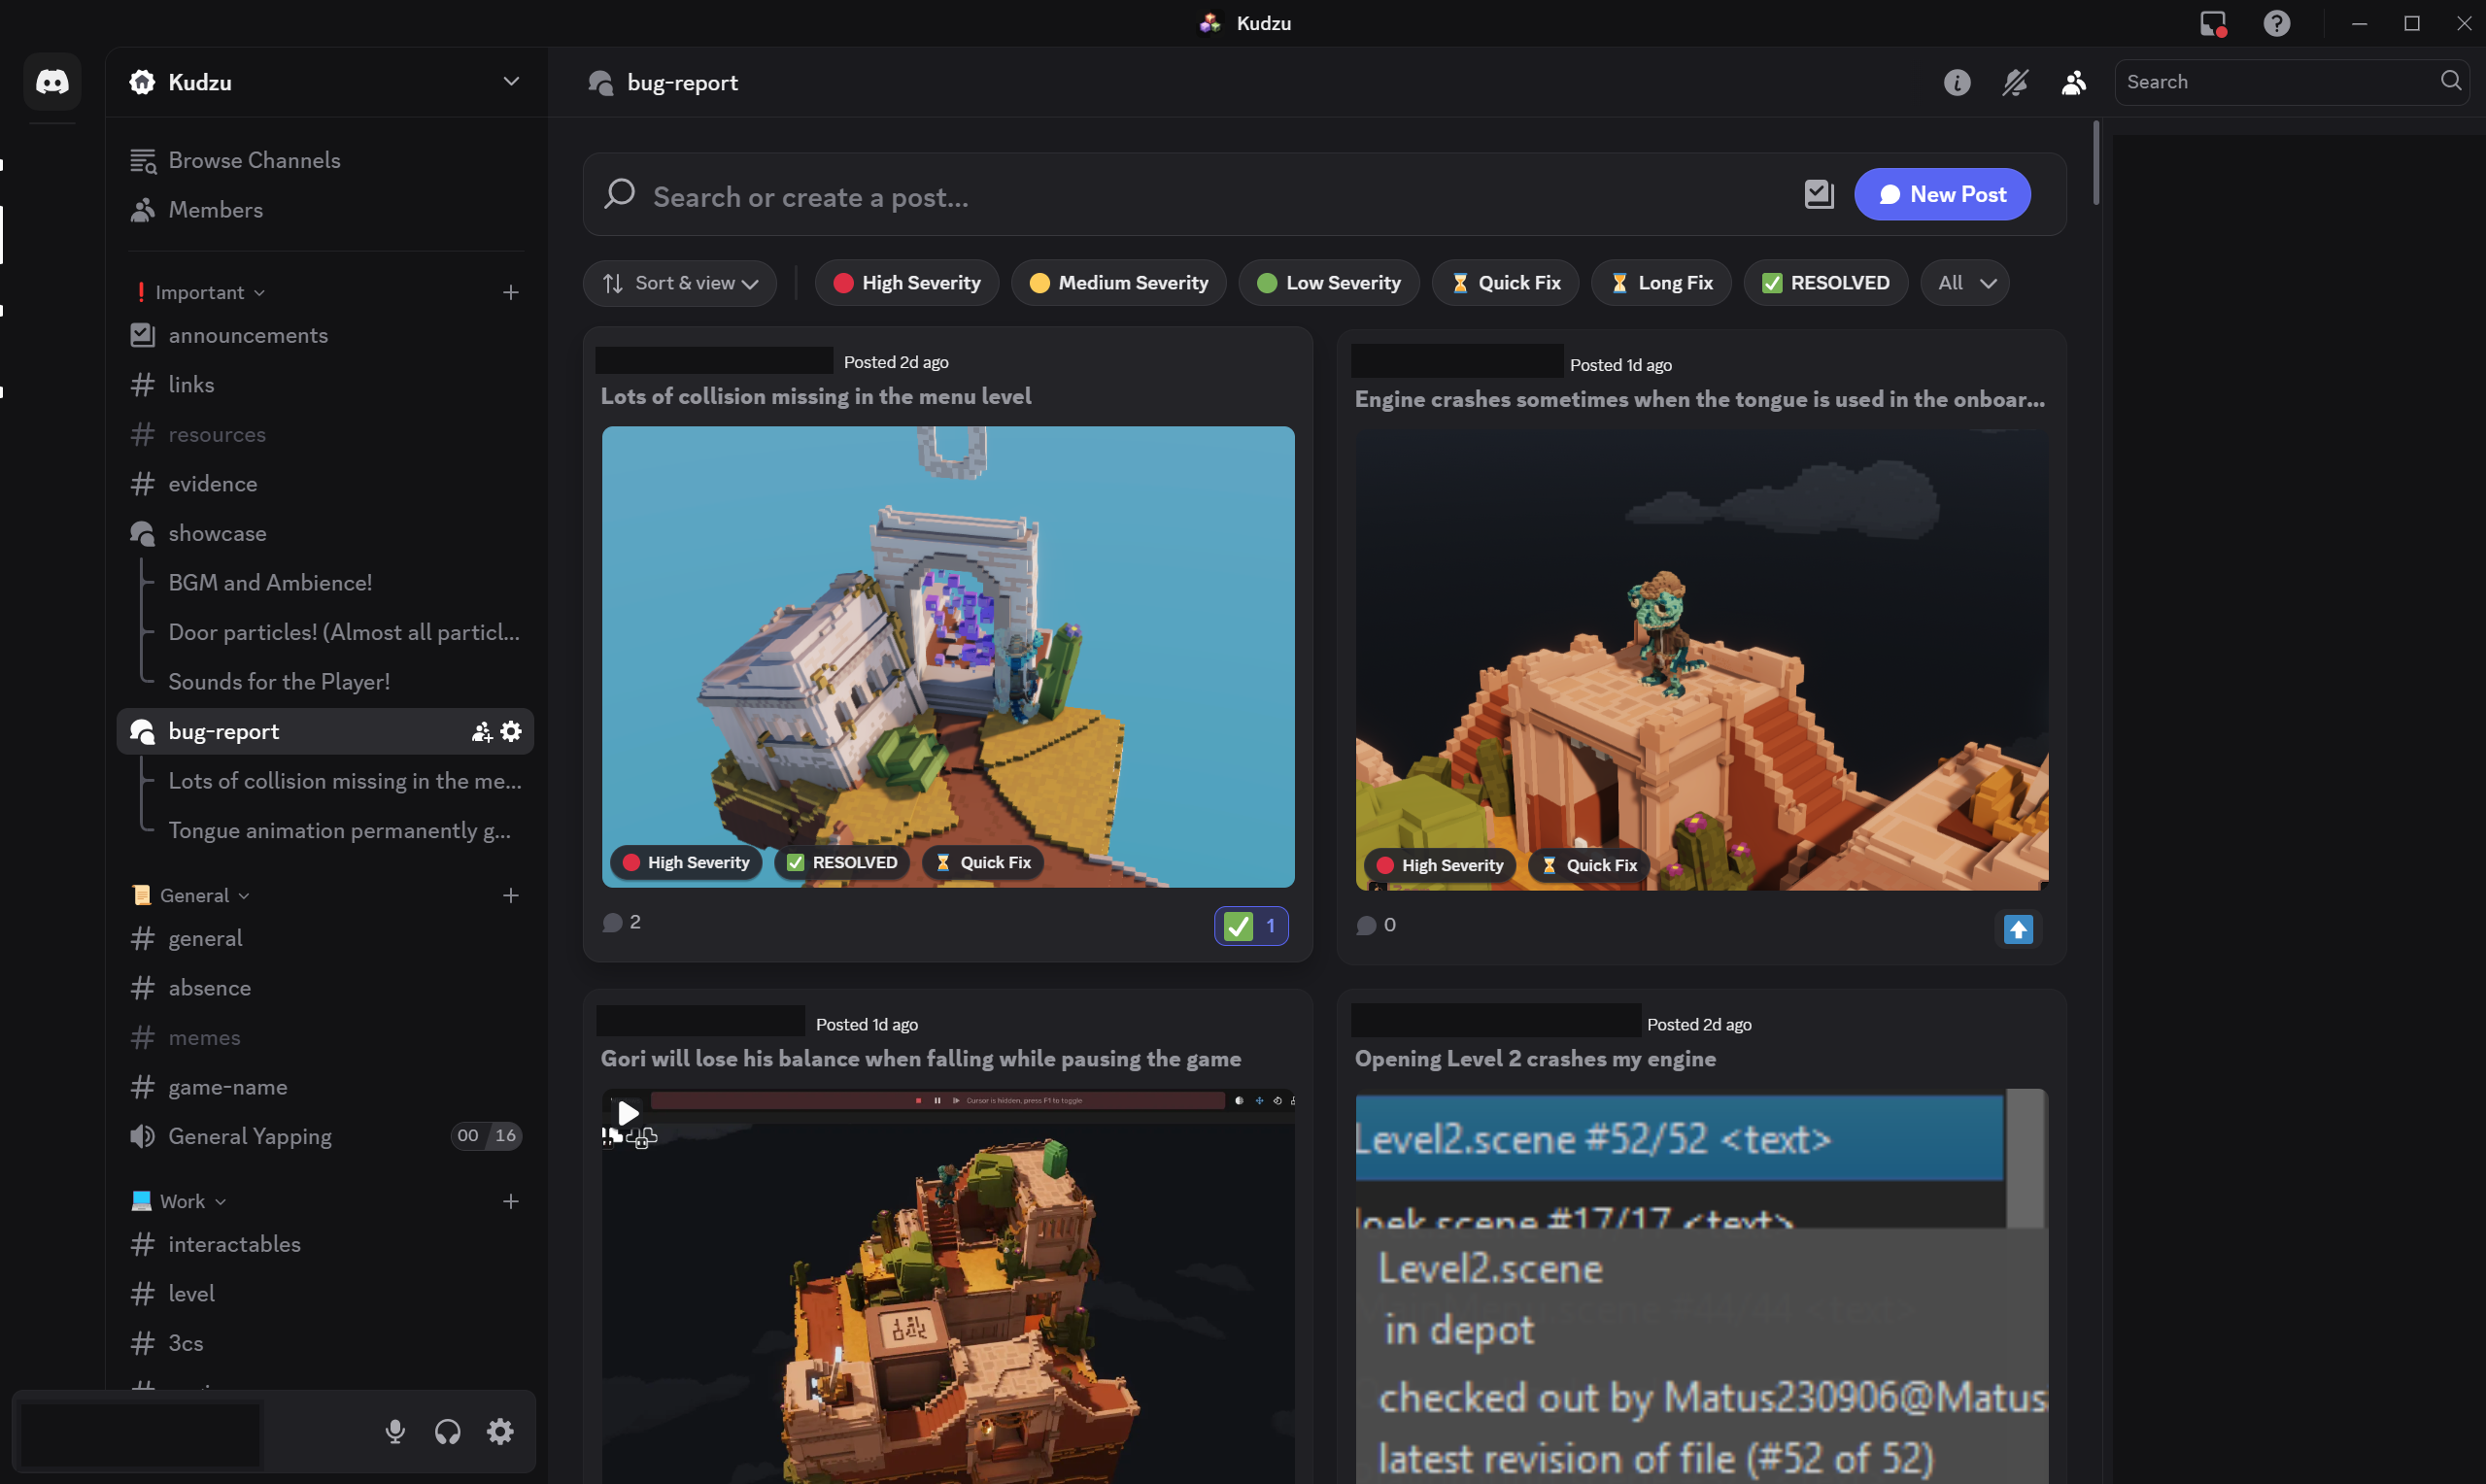This screenshot has height=1484, width=2486.
Task: Toggle notification settings bell icon
Action: [x=2015, y=82]
